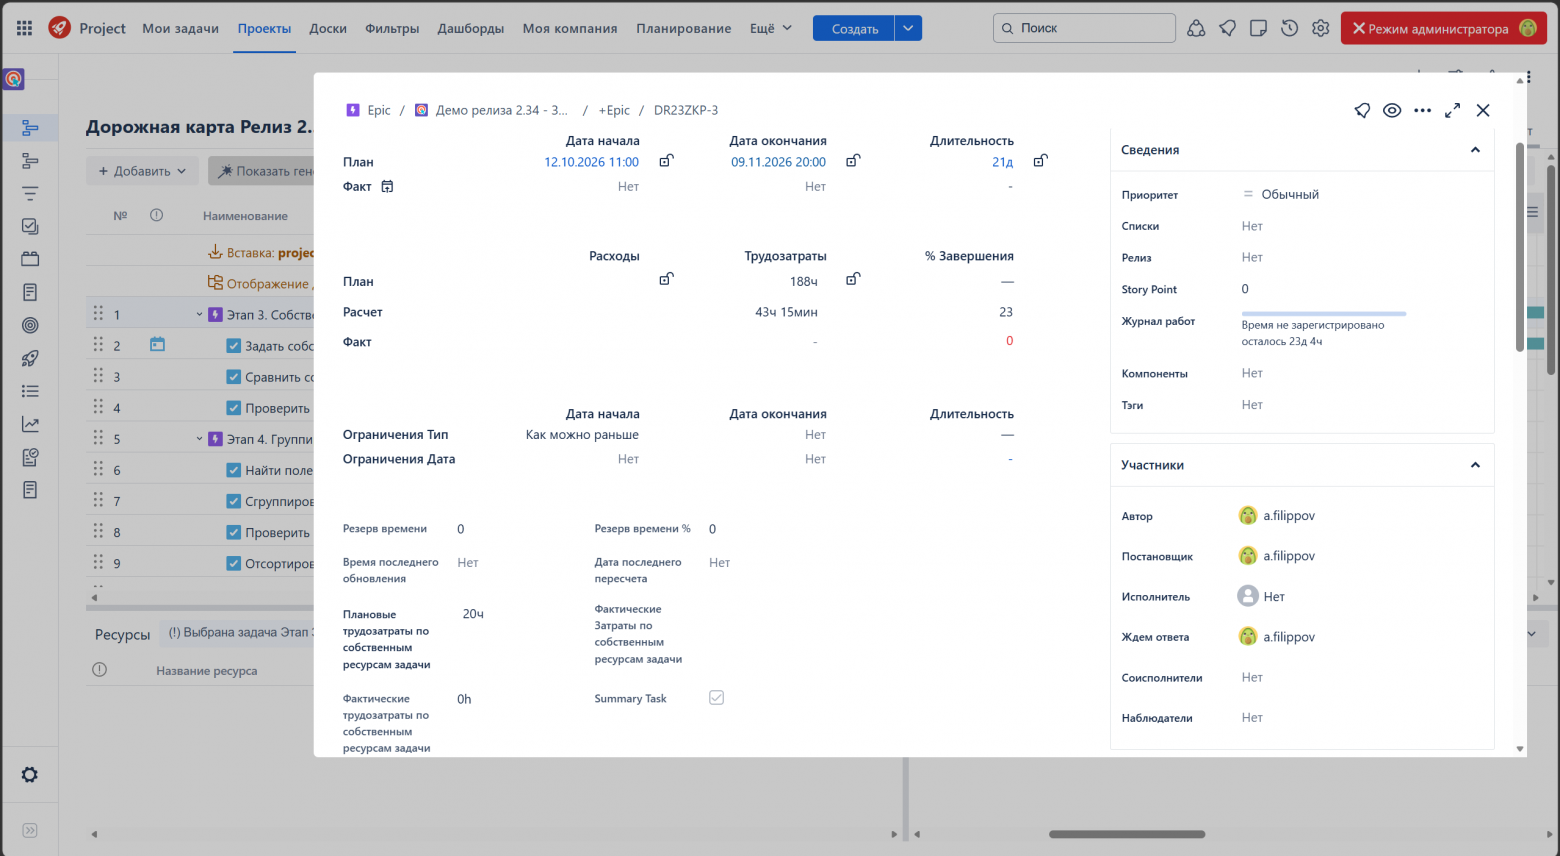Open the Дашборды menu item
1560x856 pixels.
pyautogui.click(x=471, y=28)
